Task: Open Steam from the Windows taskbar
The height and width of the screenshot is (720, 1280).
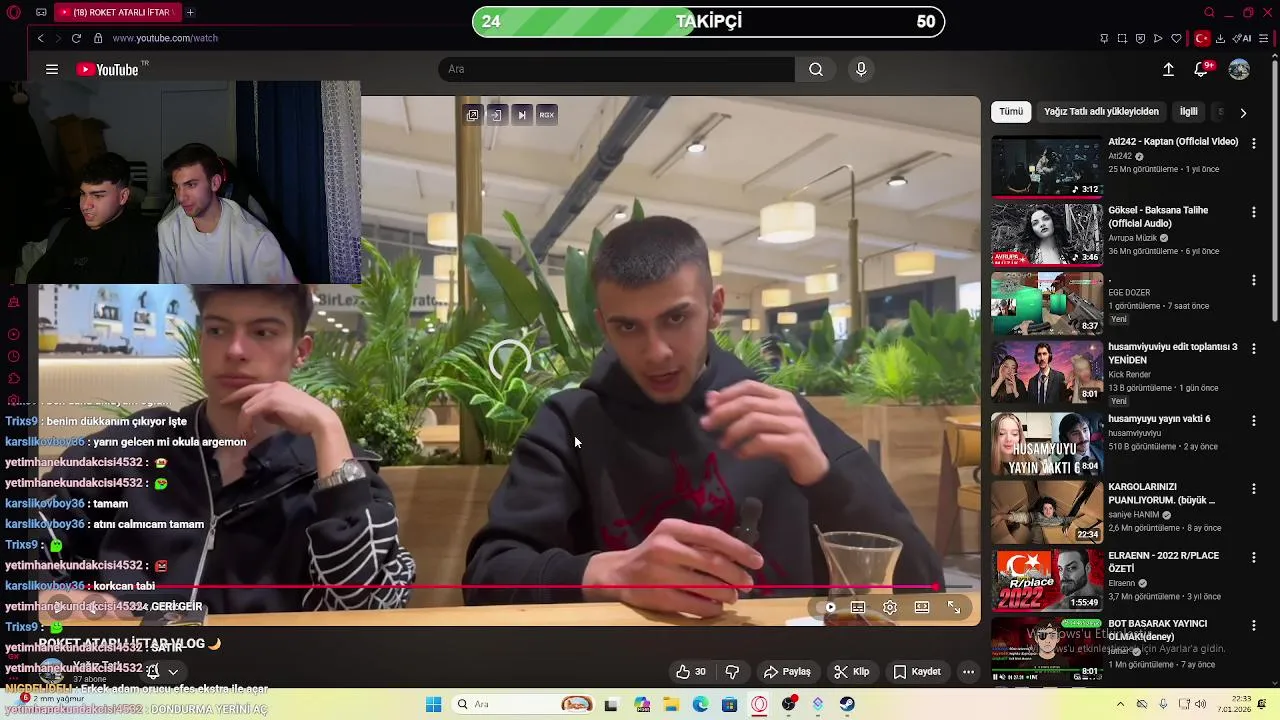Action: 847,704
